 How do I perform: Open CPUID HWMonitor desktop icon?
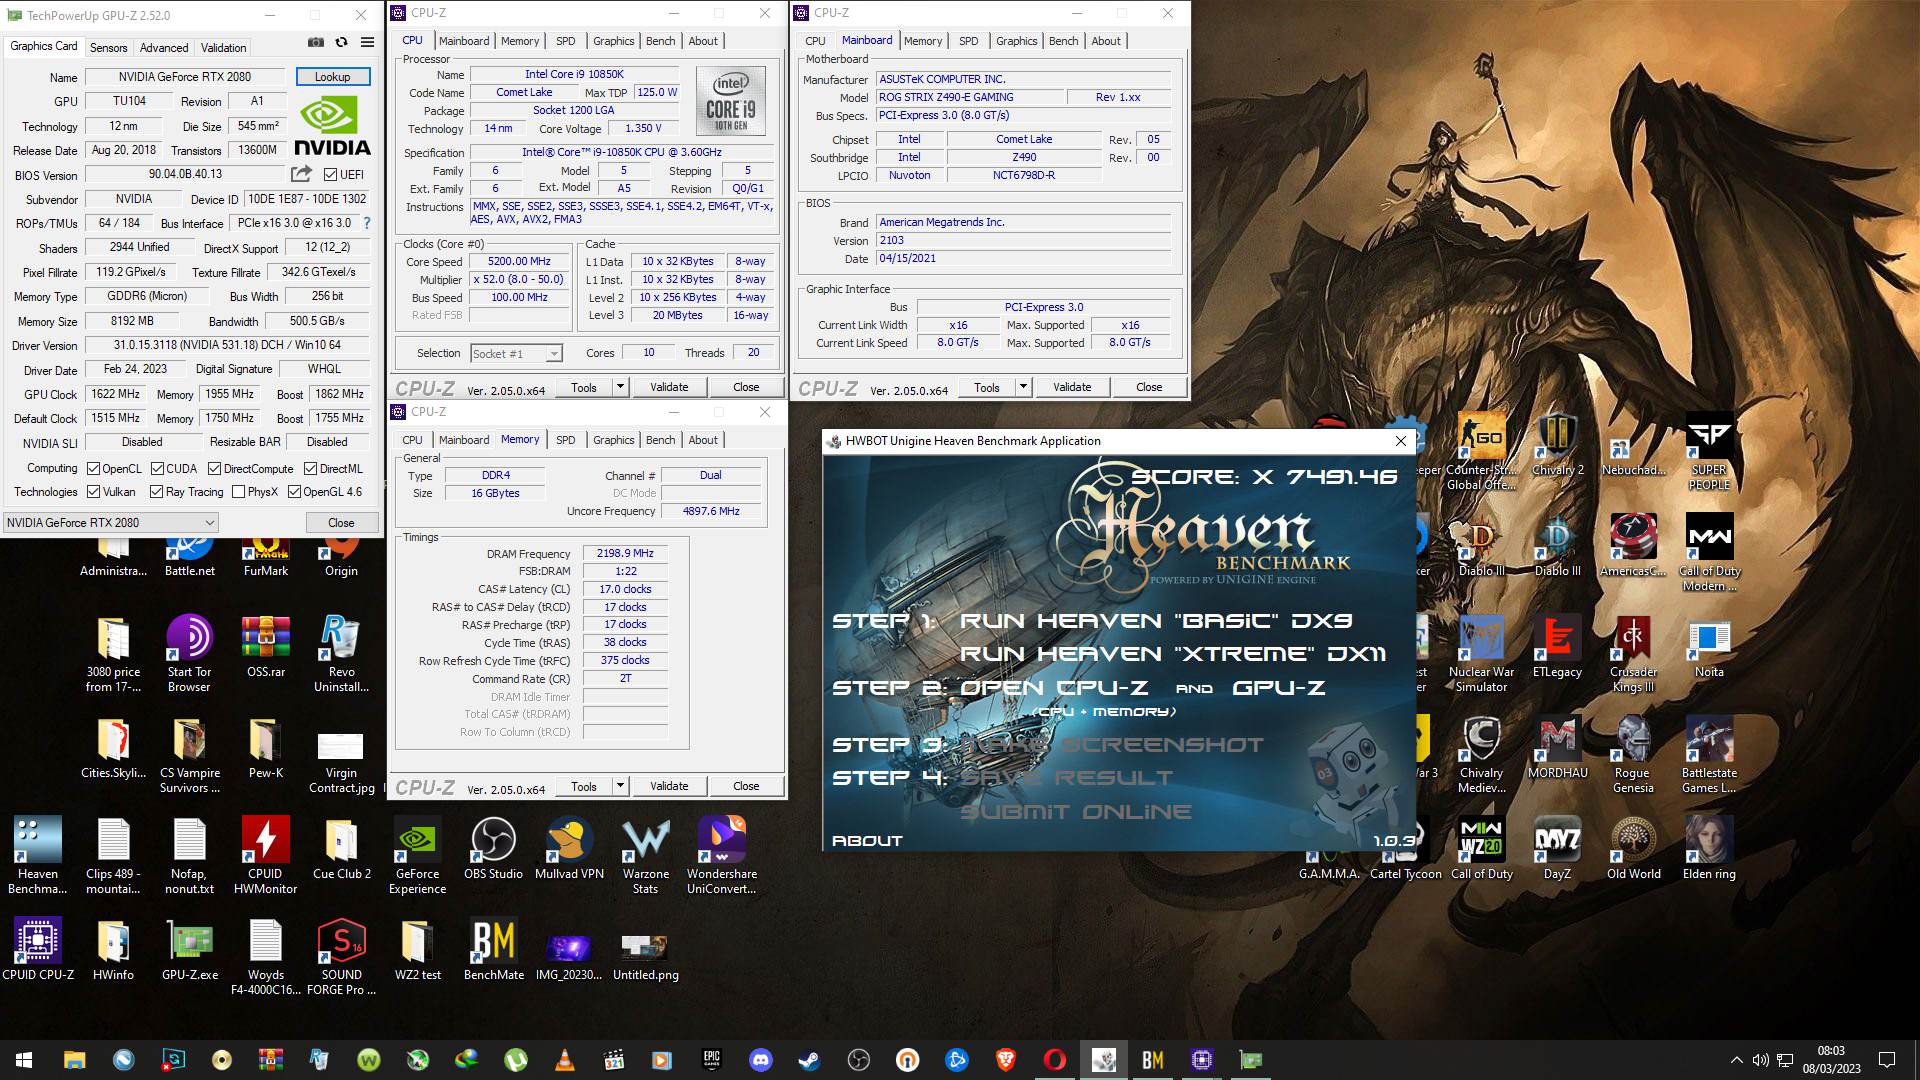point(265,855)
